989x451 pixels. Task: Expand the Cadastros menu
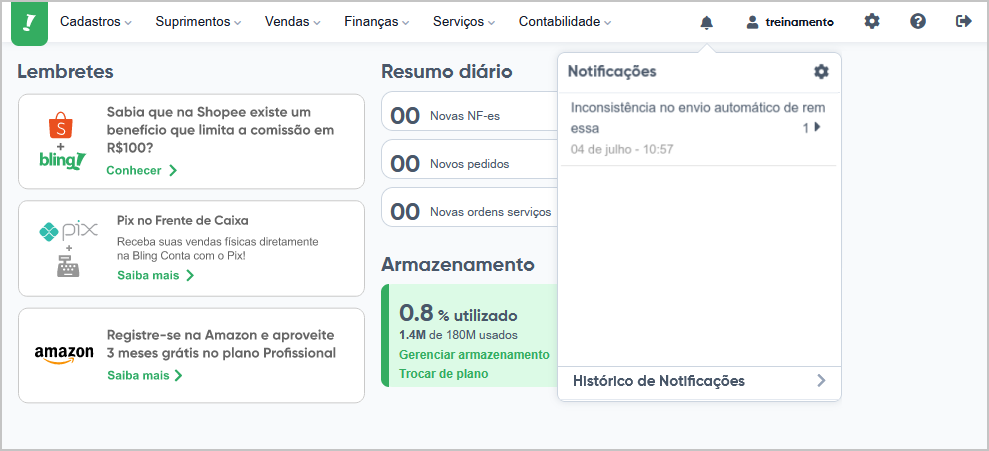[x=96, y=22]
